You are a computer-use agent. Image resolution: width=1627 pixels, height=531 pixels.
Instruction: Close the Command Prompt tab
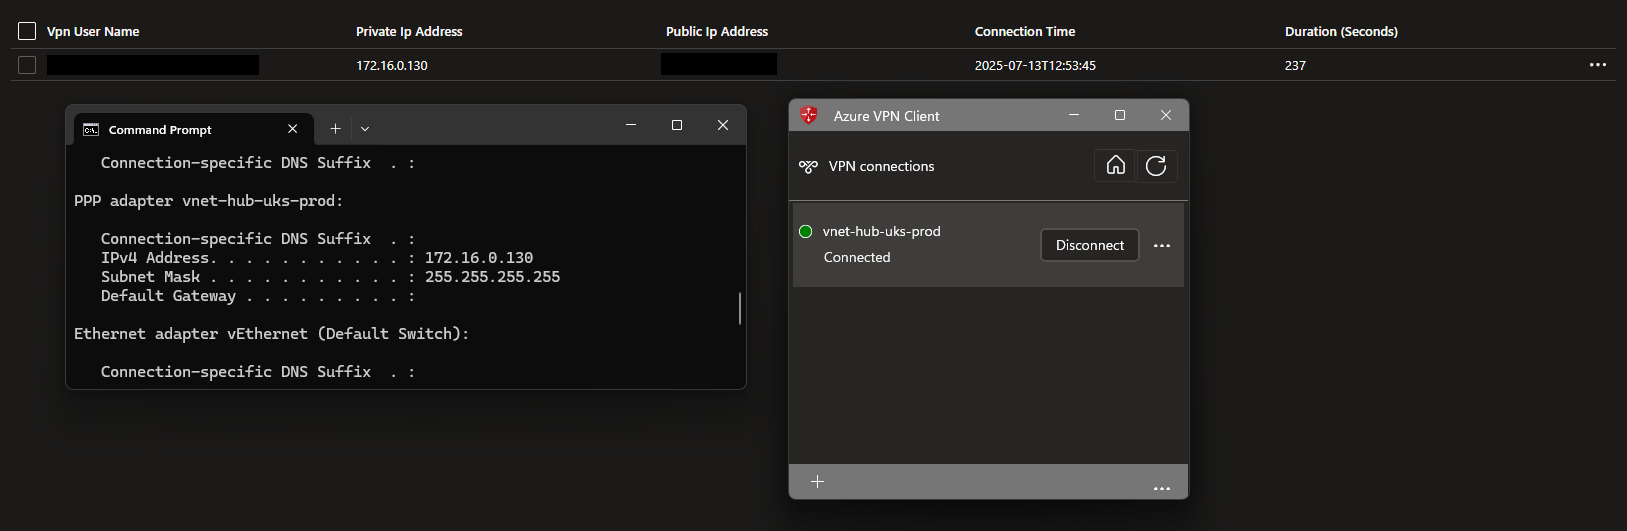[x=292, y=129]
